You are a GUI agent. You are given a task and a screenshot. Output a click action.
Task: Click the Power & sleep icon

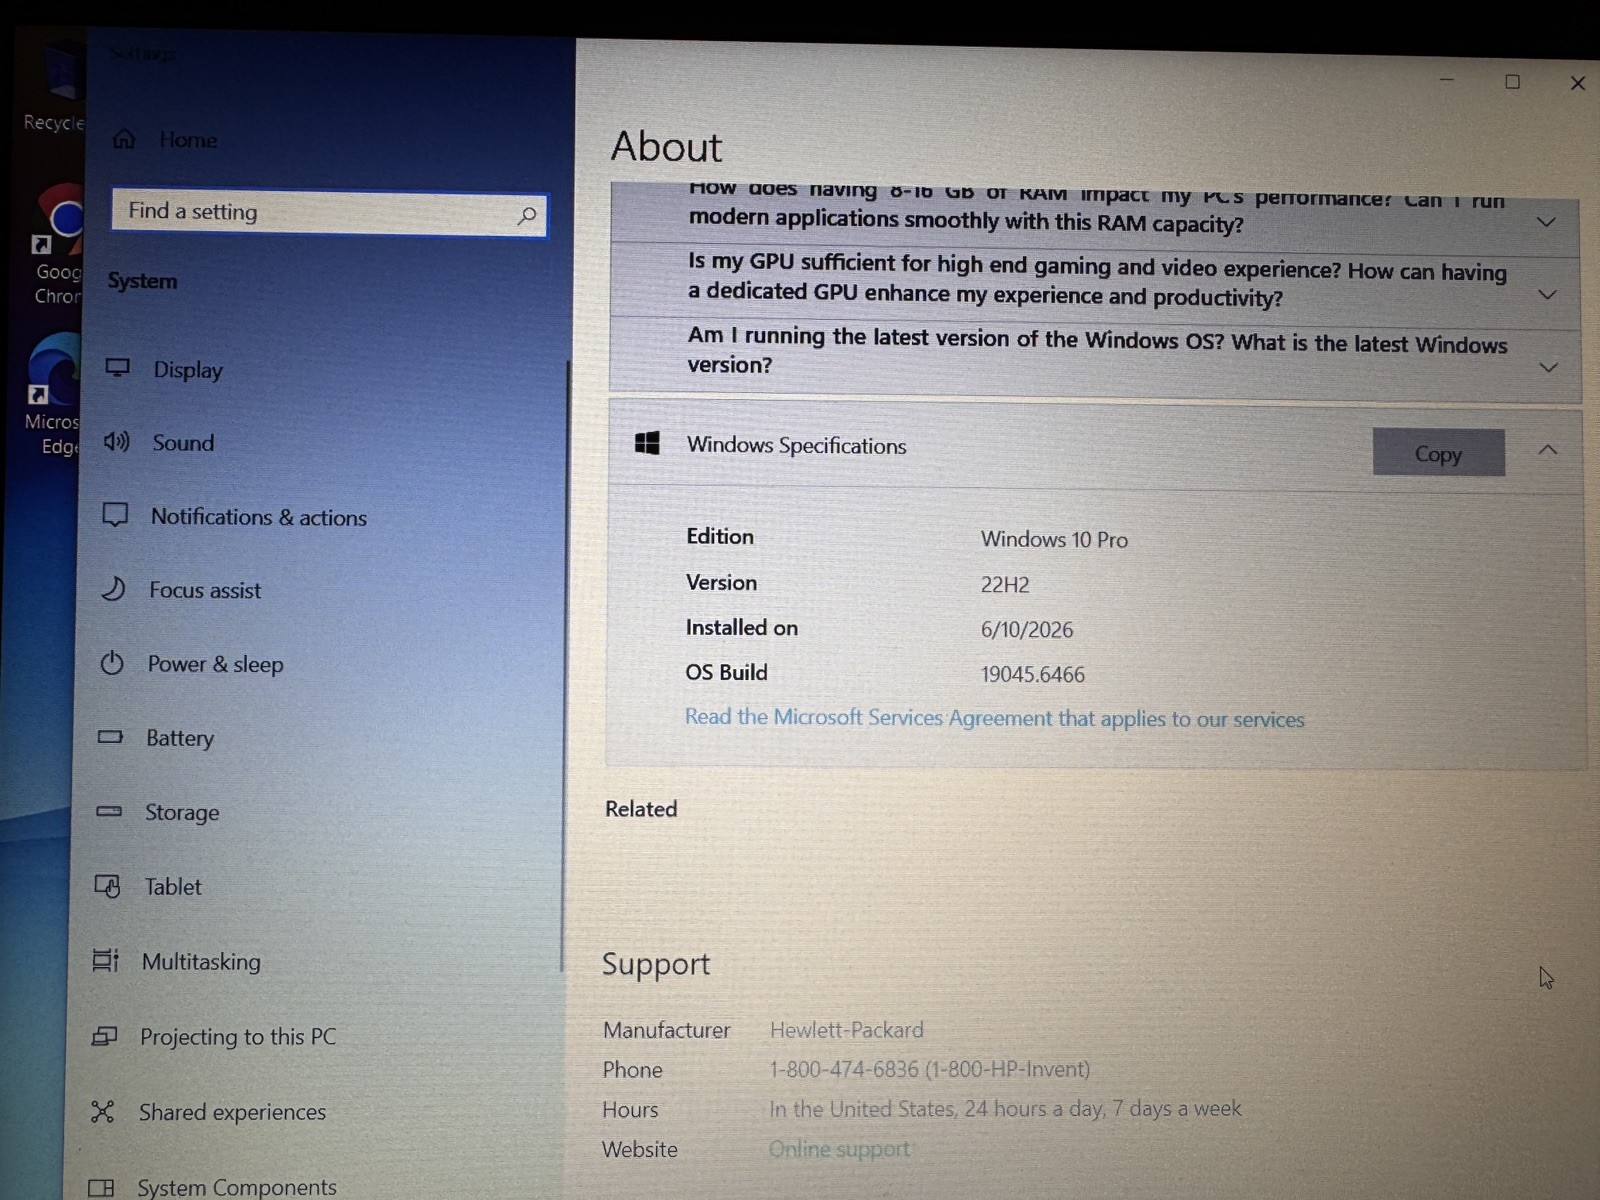tap(112, 662)
